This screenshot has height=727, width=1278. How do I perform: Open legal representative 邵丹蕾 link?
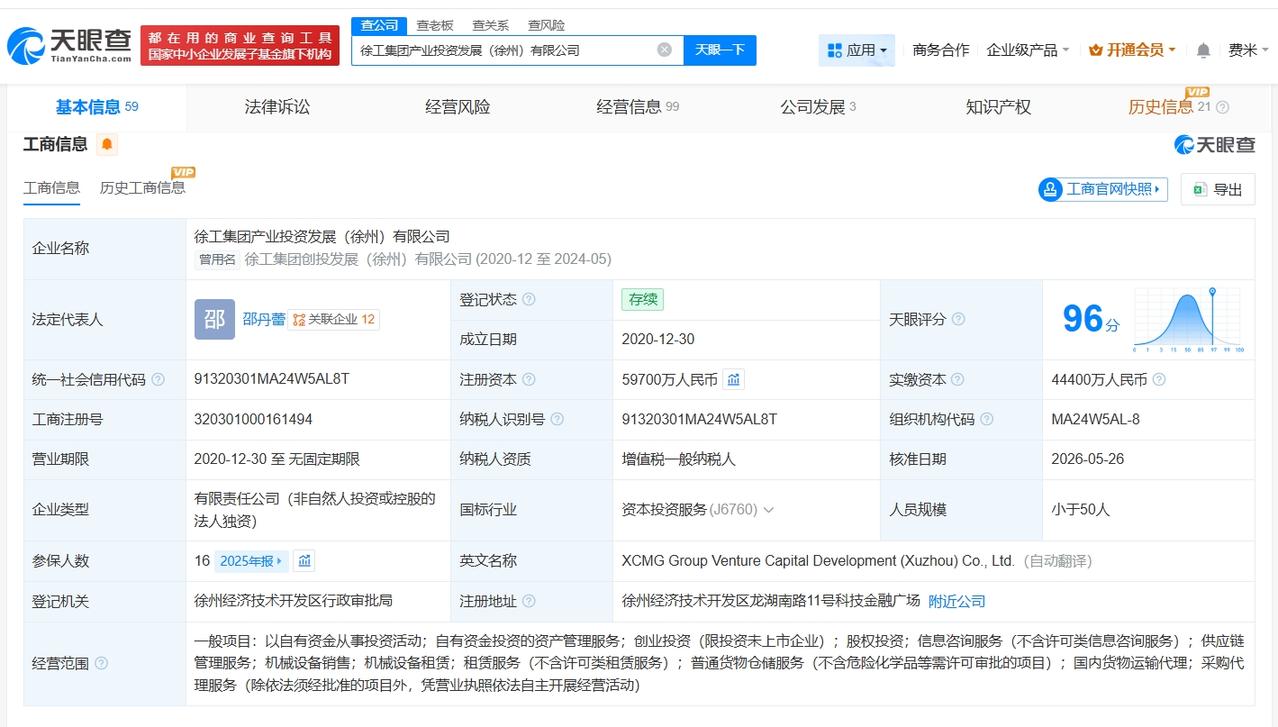(263, 319)
